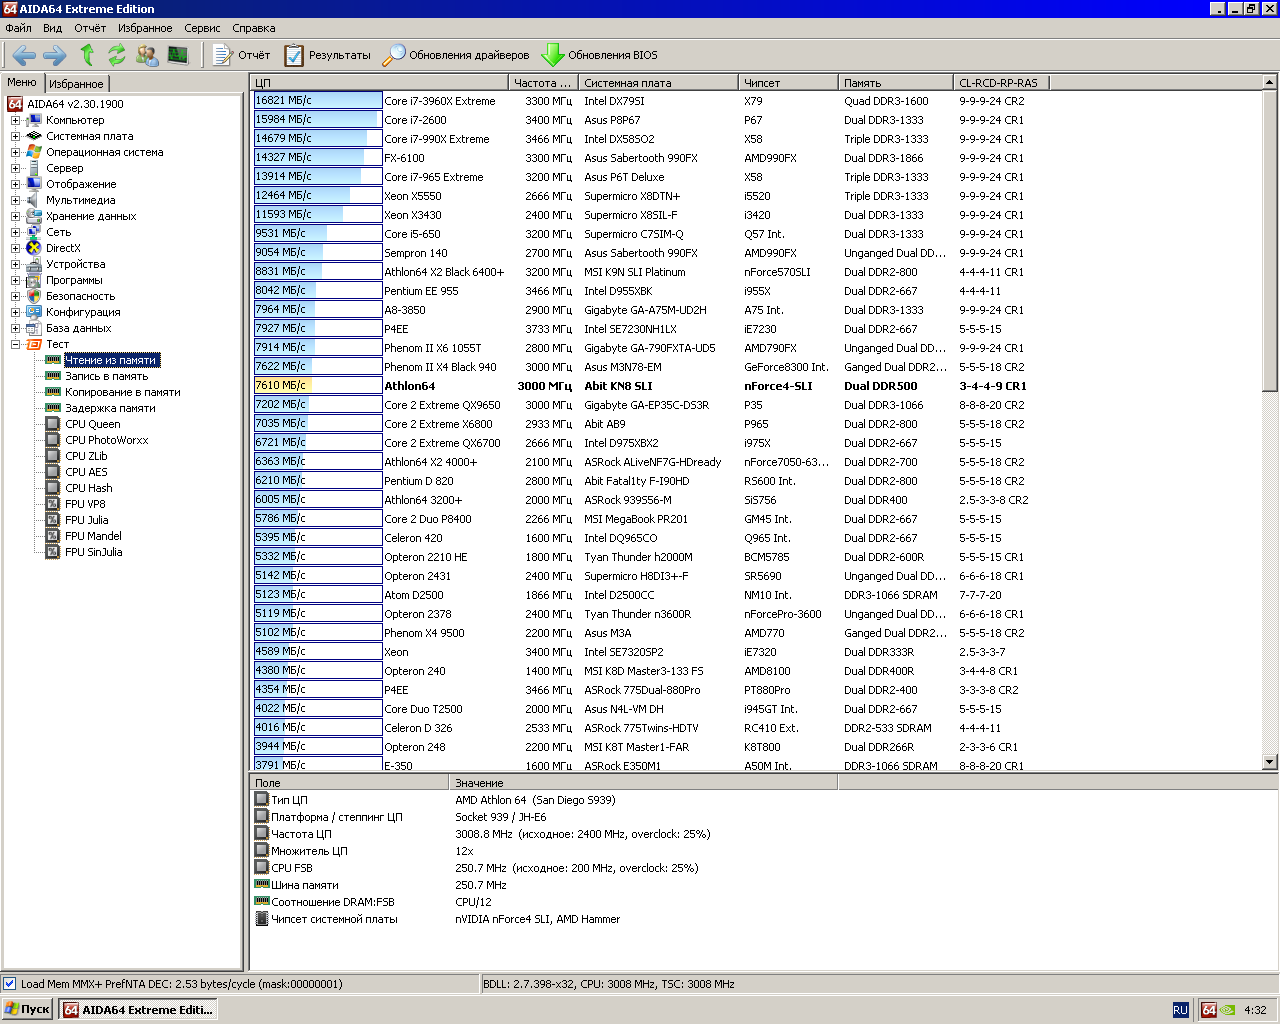
Task: Open the Справка menu
Action: point(254,28)
